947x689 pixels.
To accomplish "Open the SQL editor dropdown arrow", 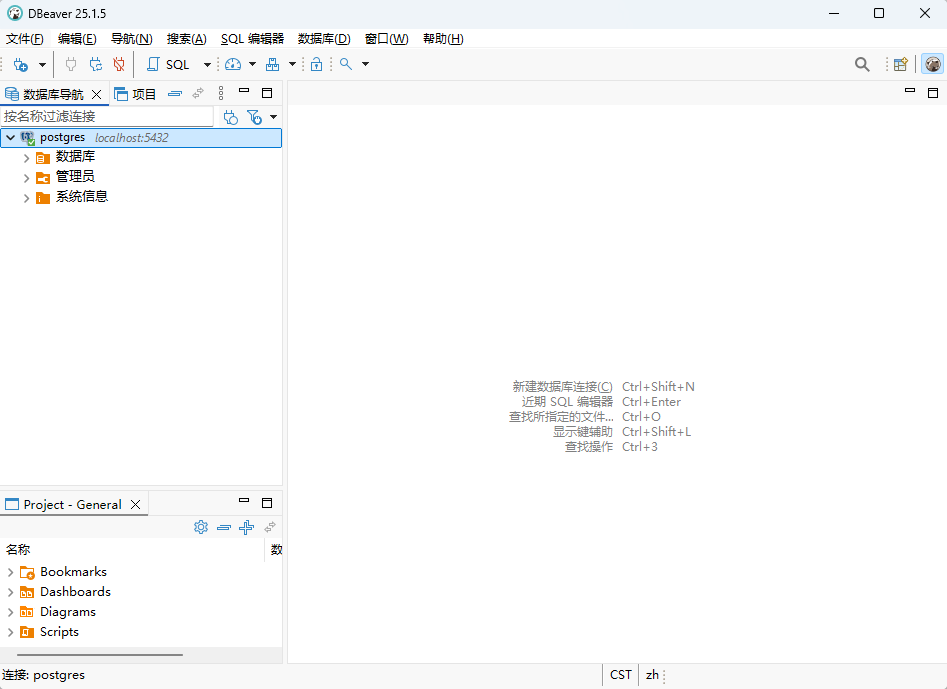I will (x=207, y=65).
